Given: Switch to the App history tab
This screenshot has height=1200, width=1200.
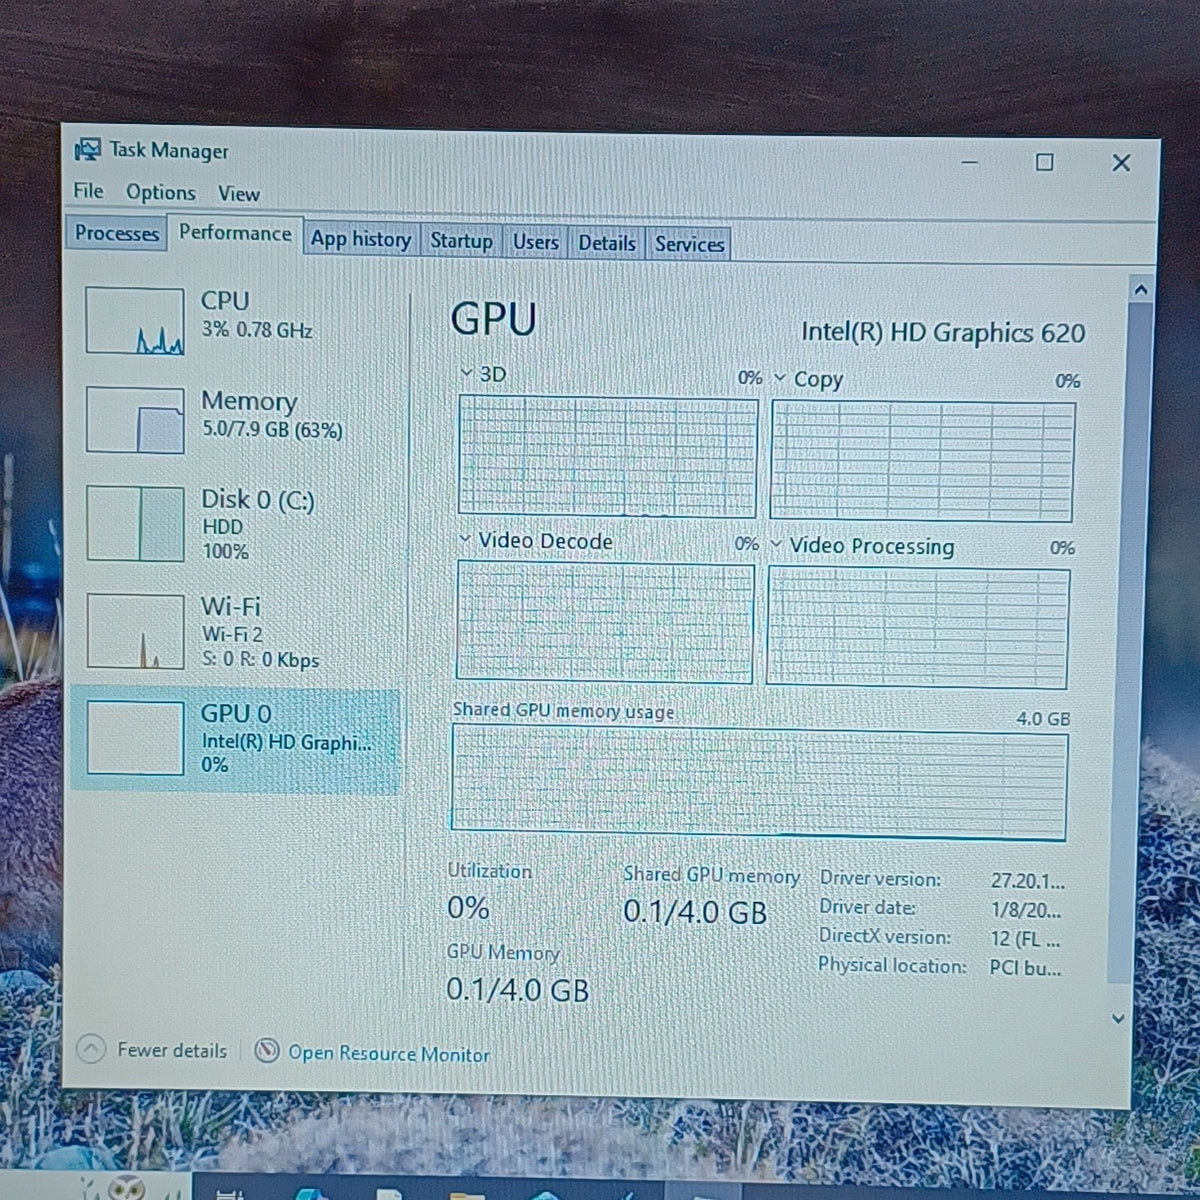Looking at the screenshot, I should (x=361, y=240).
